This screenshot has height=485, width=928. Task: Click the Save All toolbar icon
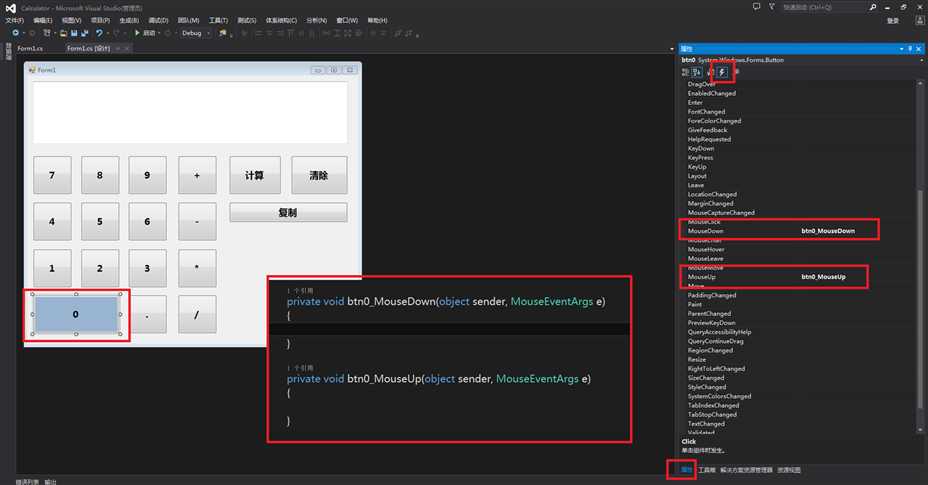85,33
